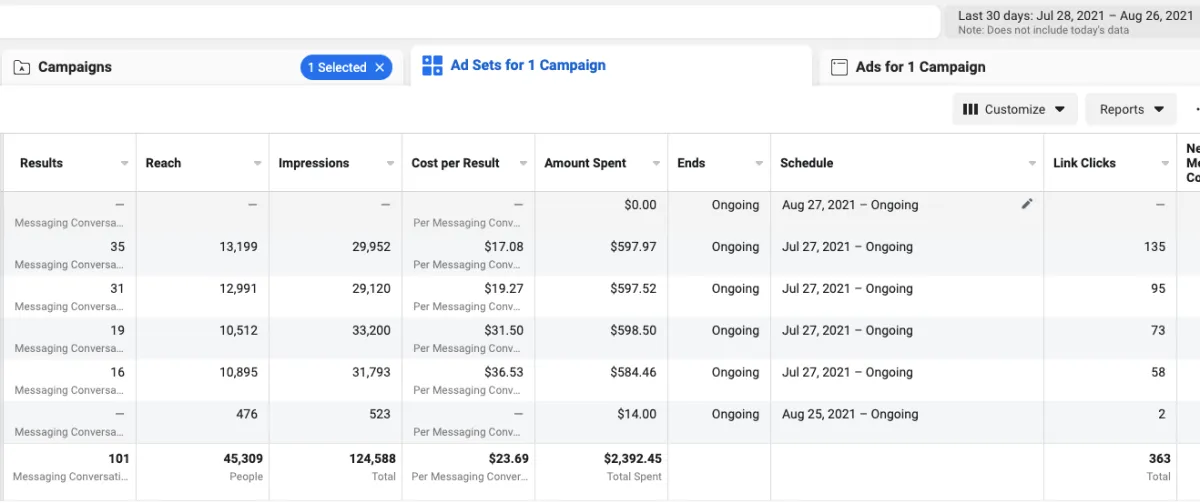Open the Customize dropdown button

point(1015,110)
